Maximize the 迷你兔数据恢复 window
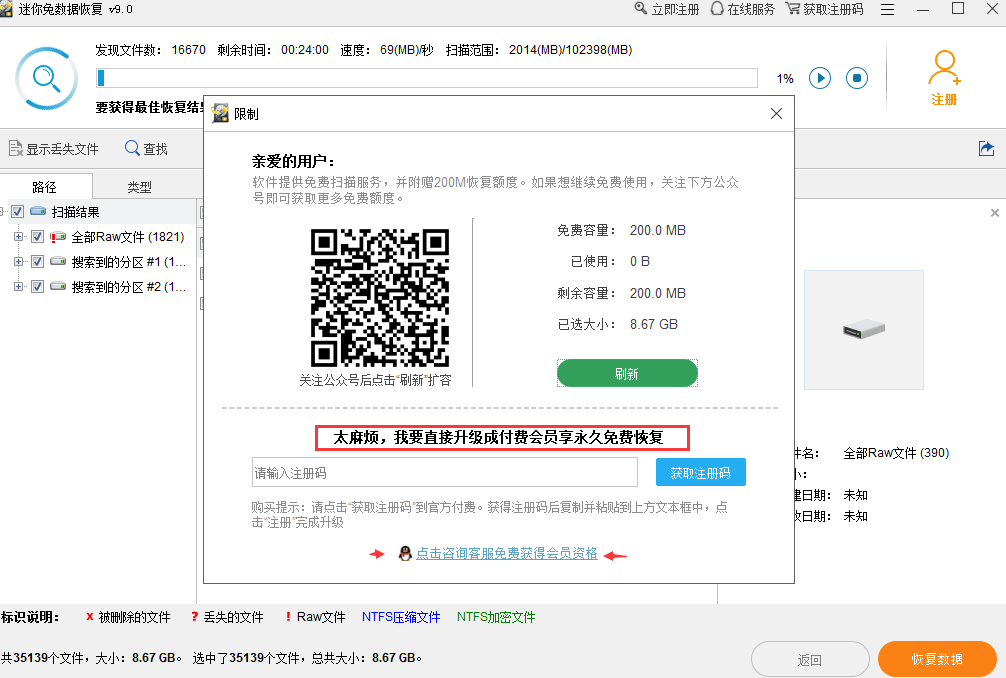This screenshot has height=678, width=1006. click(x=958, y=9)
